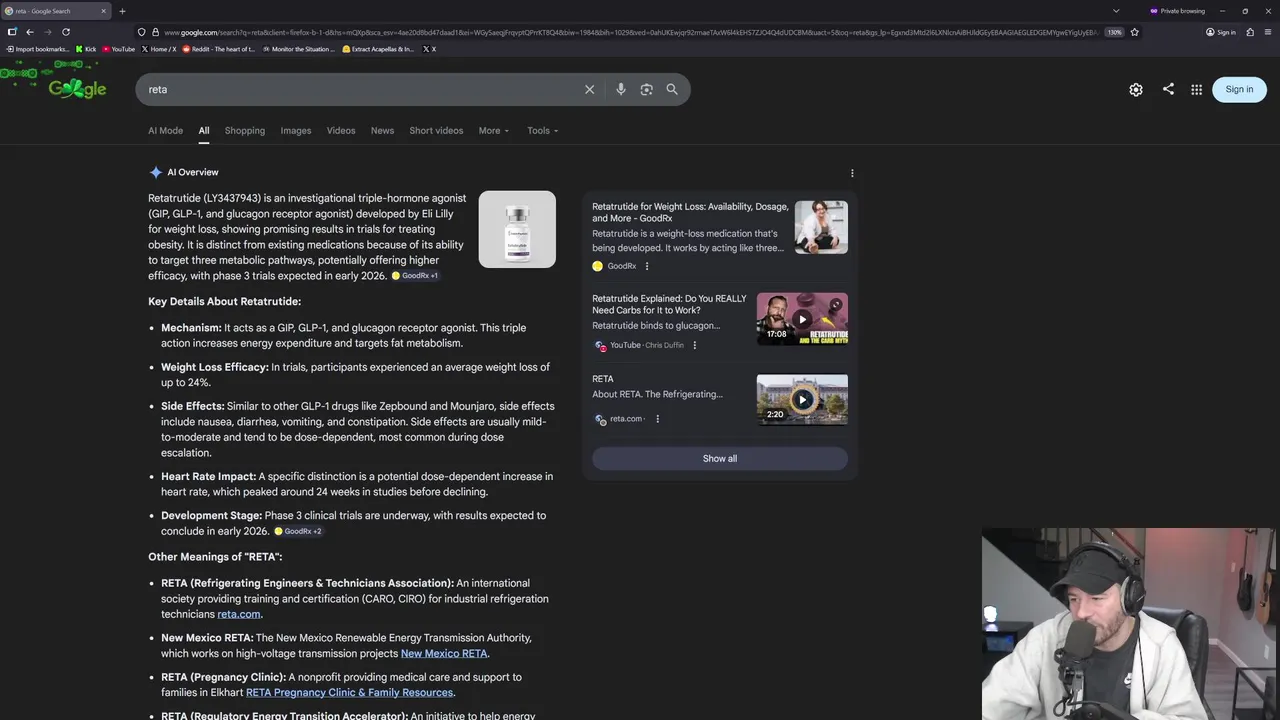Viewport: 1280px width, 720px height.
Task: Reset the 130% zoom level badge
Action: click(x=1114, y=32)
